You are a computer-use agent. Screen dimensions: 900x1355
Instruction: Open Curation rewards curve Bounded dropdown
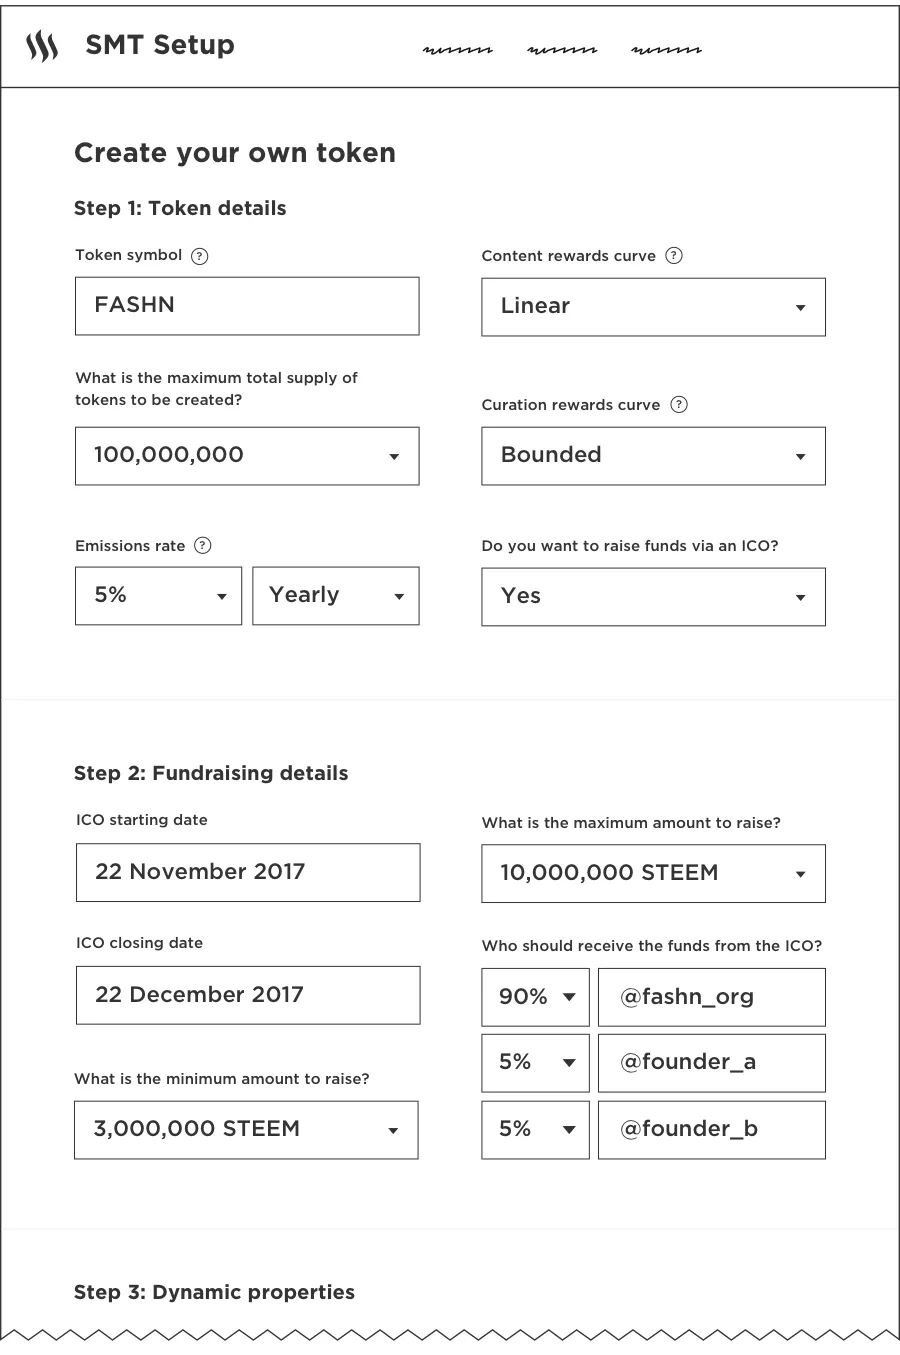(653, 456)
